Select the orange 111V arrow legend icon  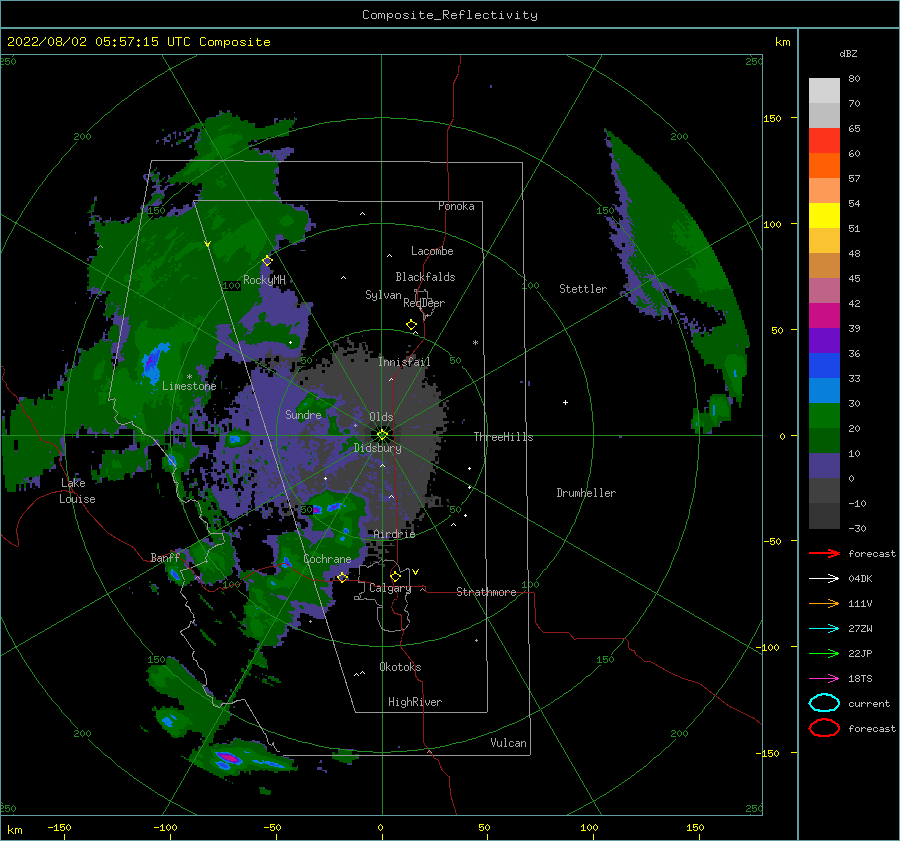click(x=824, y=603)
